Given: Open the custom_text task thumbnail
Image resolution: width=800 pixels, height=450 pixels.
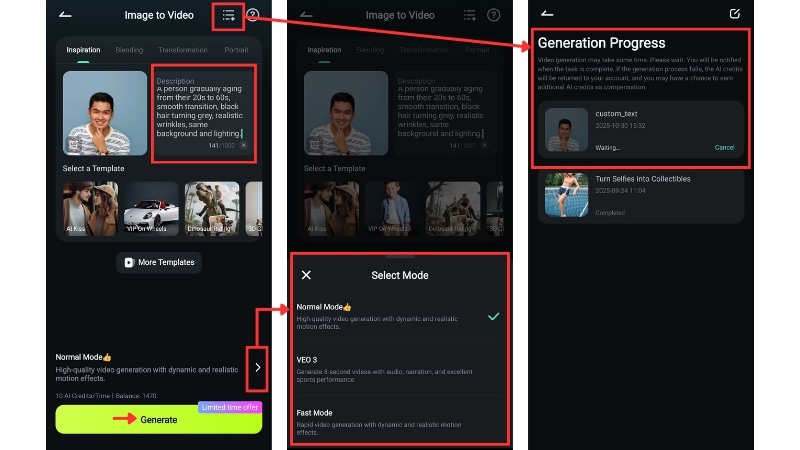Looking at the screenshot, I should (566, 130).
